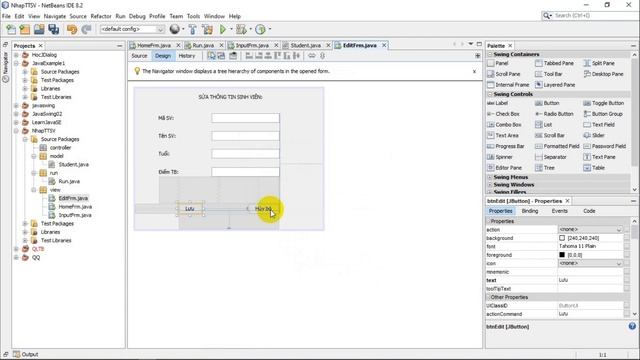Expand the Swing Windows palette section
This screenshot has width=640, height=360.
click(x=490, y=184)
